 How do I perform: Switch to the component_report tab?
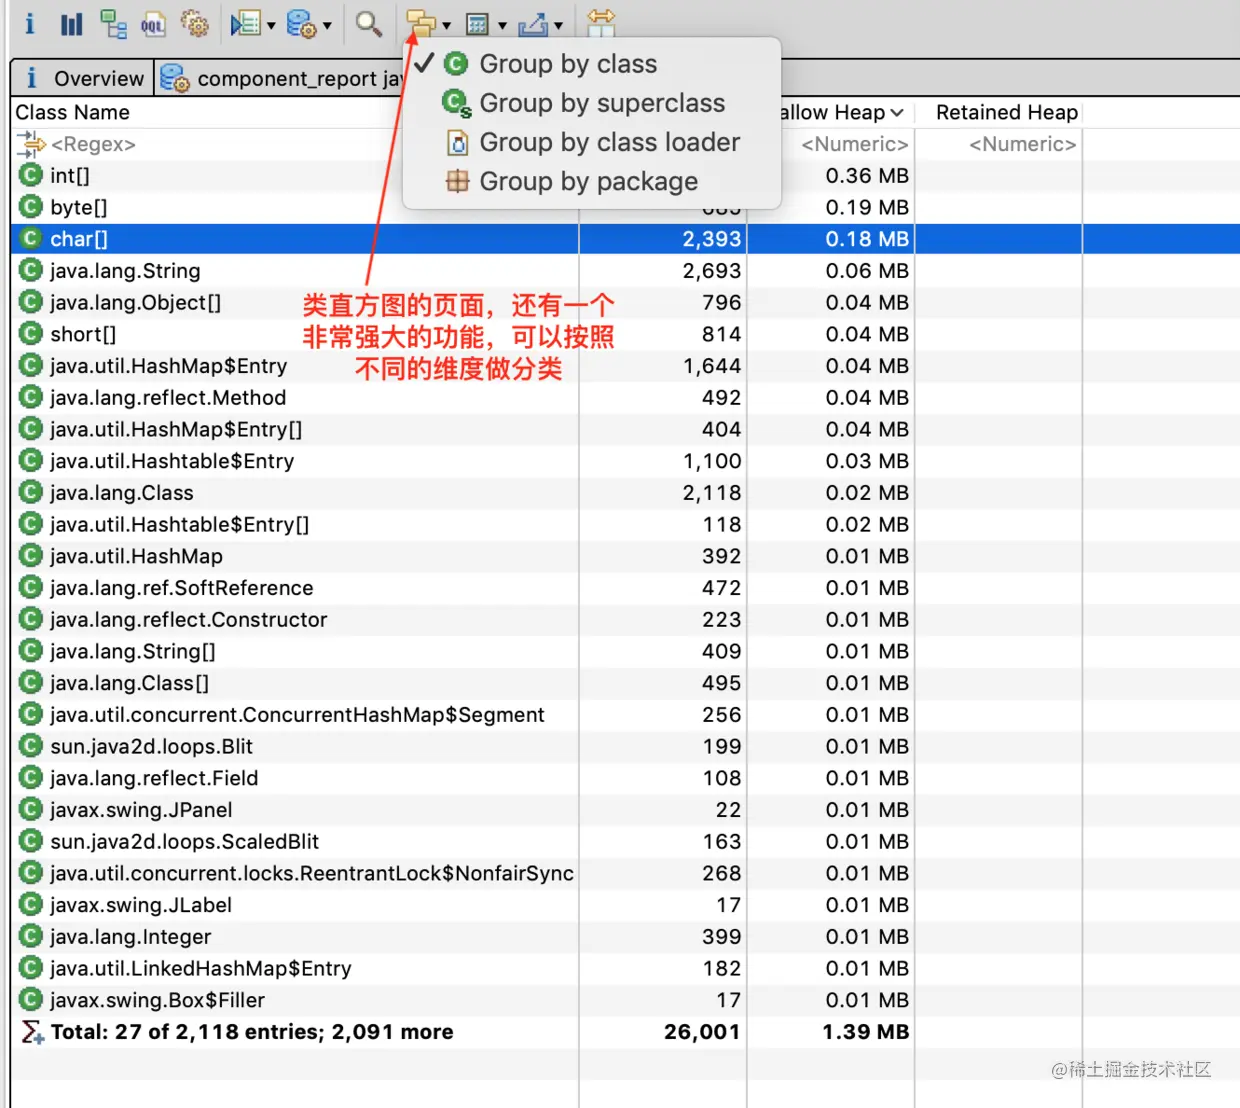click(x=280, y=78)
